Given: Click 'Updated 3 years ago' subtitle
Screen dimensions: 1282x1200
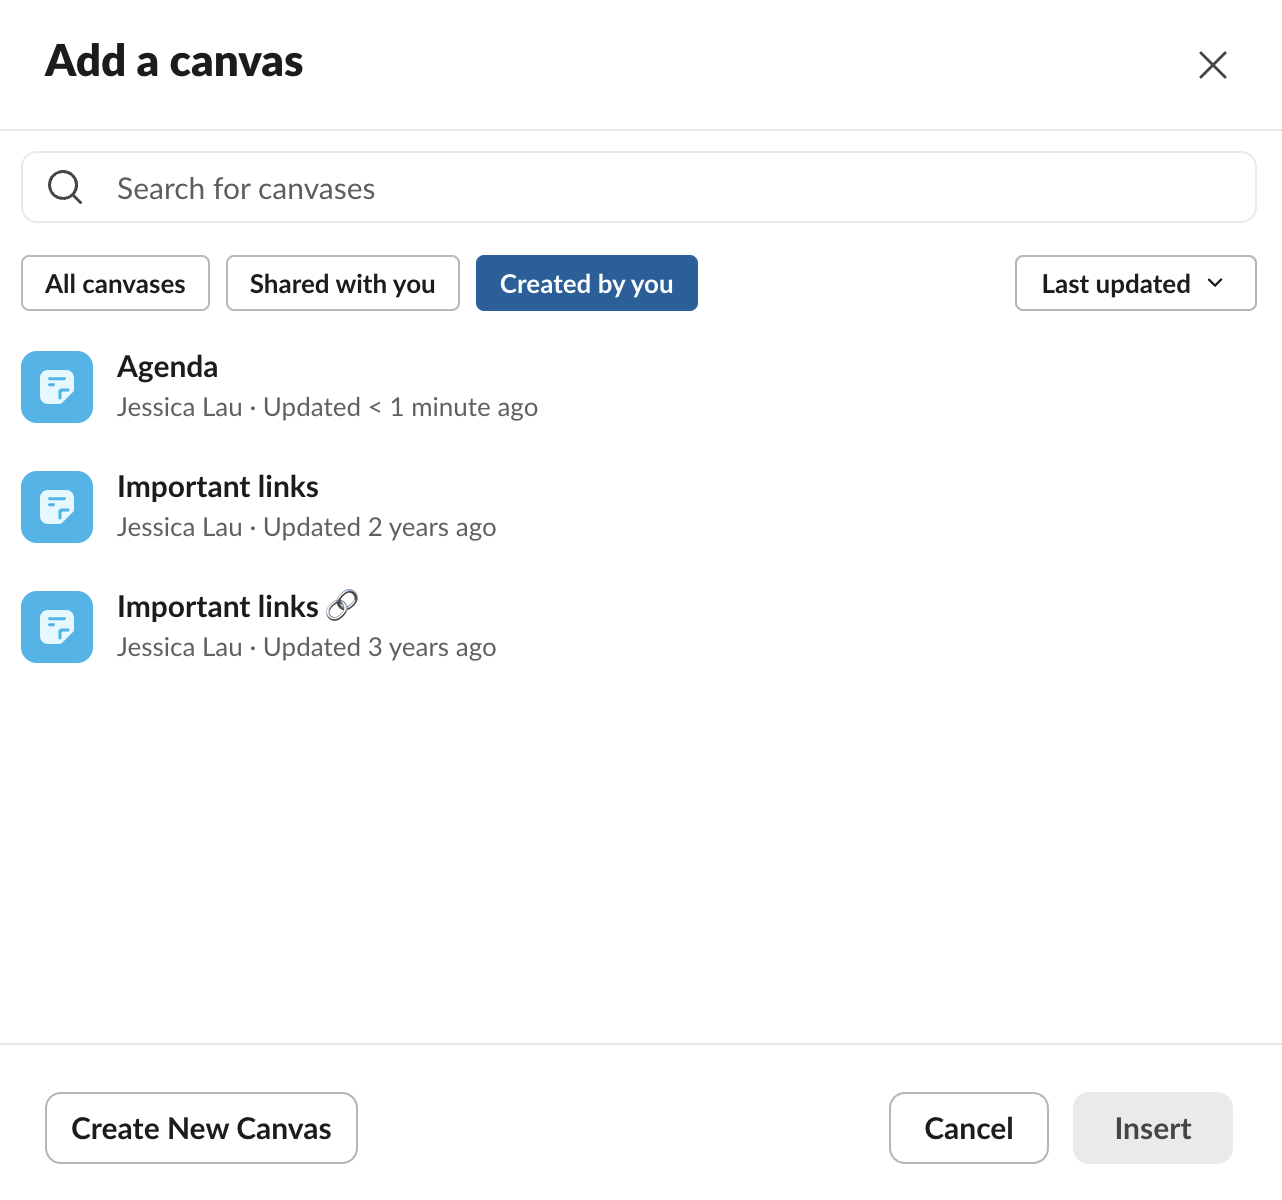Looking at the screenshot, I should pyautogui.click(x=380, y=647).
